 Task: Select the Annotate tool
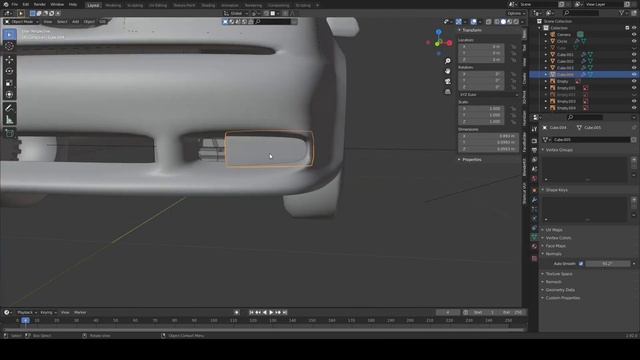click(9, 108)
